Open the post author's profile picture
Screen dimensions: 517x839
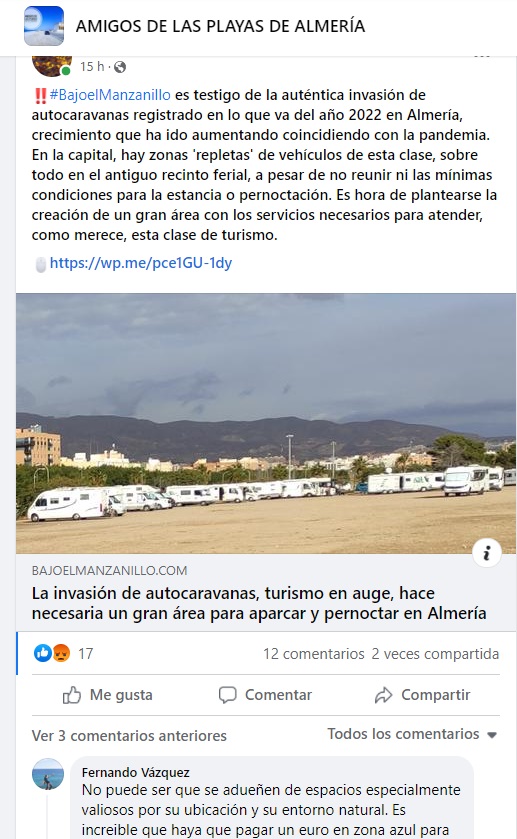51,65
